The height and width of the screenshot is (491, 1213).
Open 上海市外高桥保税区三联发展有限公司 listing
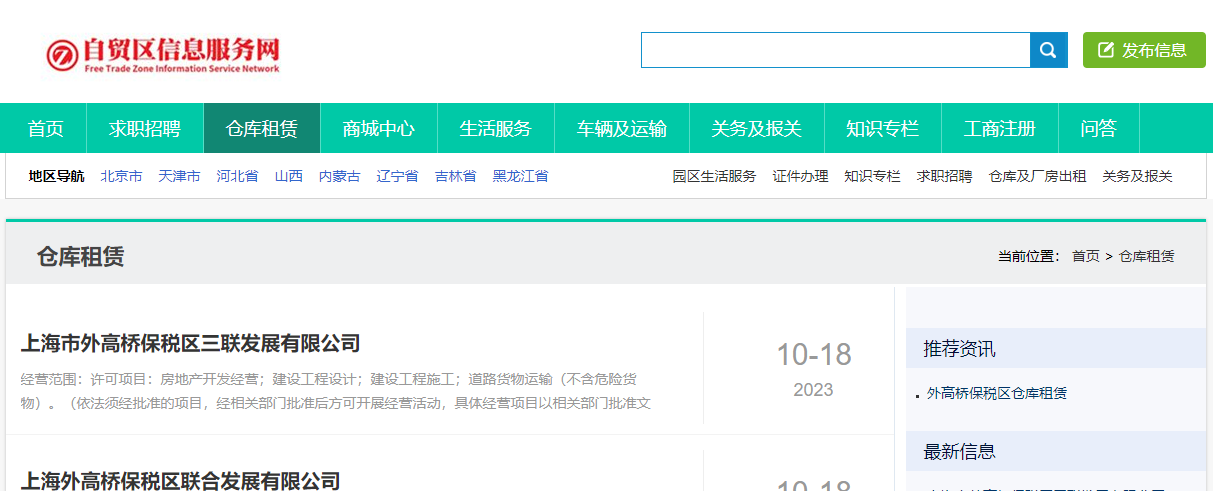(190, 344)
